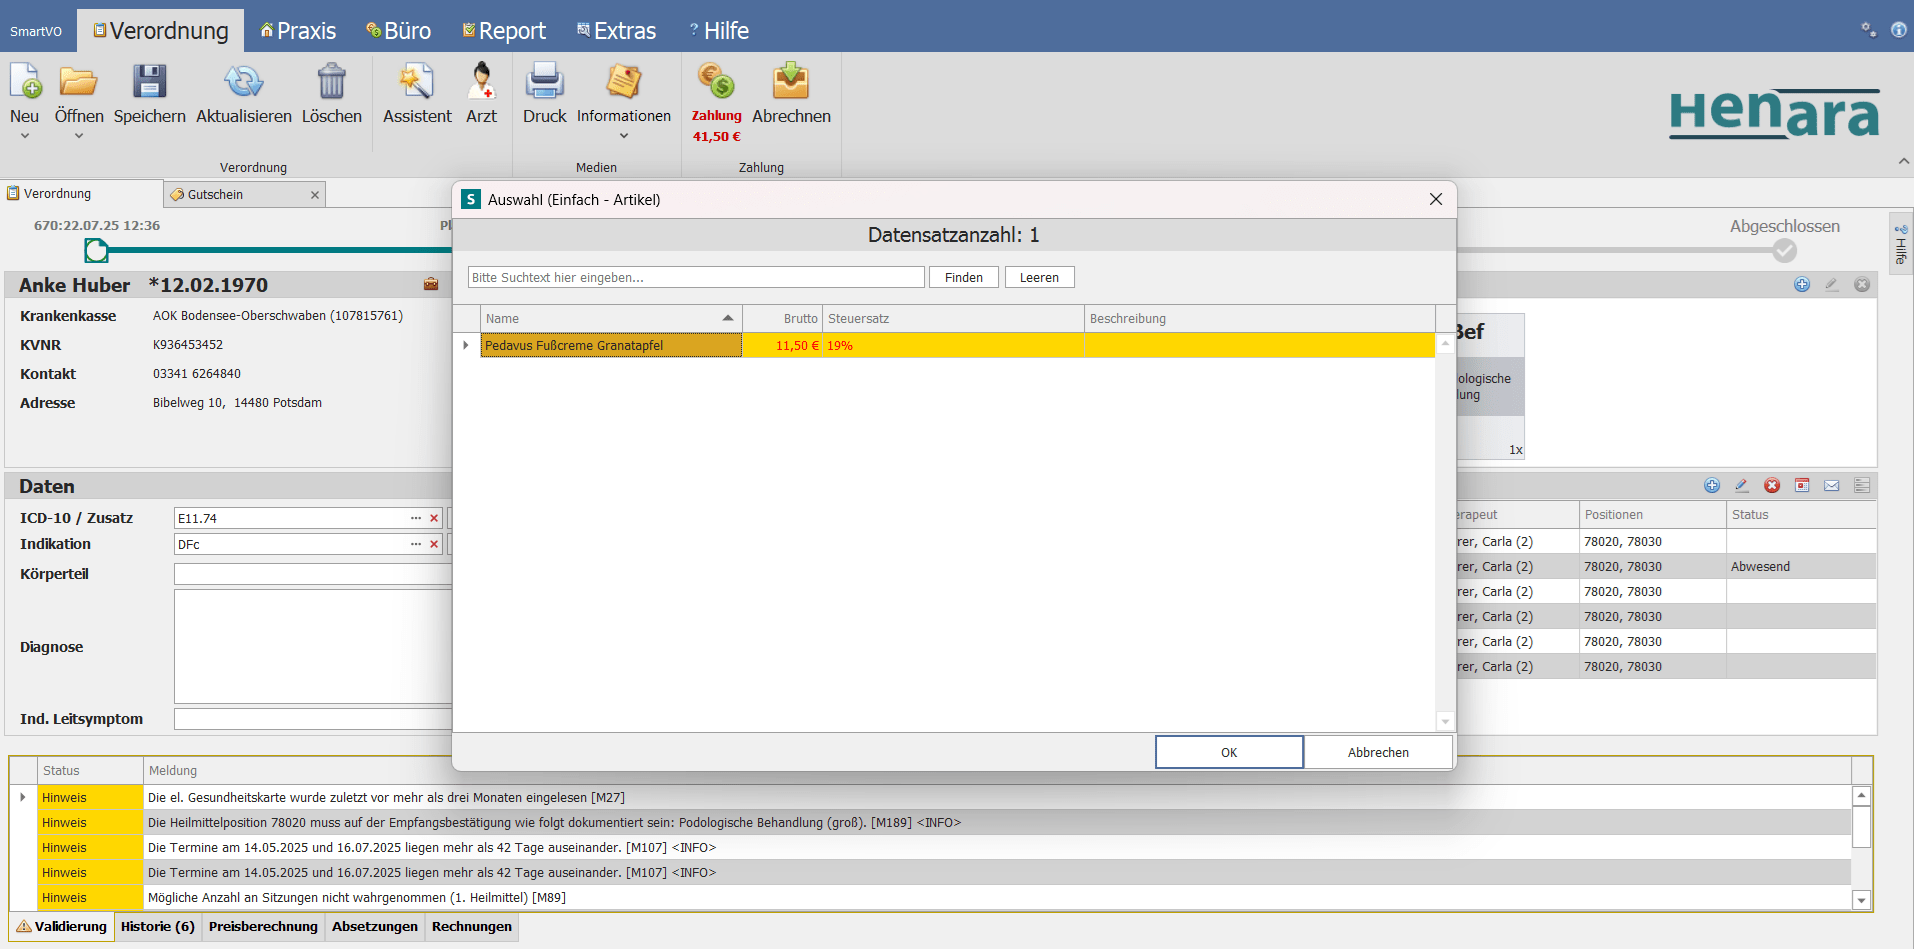Viewport: 1914px width, 949px height.
Task: Expand the Pedavus Fußcreme row arrow
Action: [x=466, y=345]
